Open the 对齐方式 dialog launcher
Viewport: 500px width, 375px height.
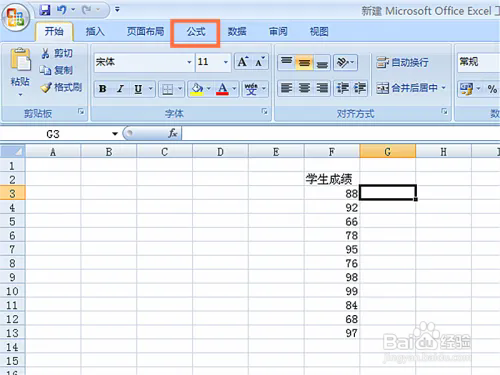pos(444,112)
